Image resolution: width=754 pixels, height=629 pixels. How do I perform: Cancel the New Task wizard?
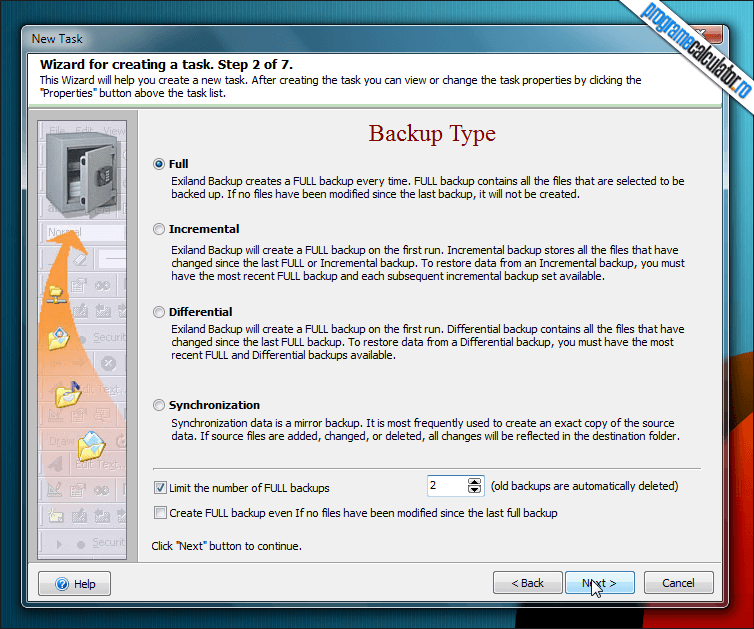(679, 583)
